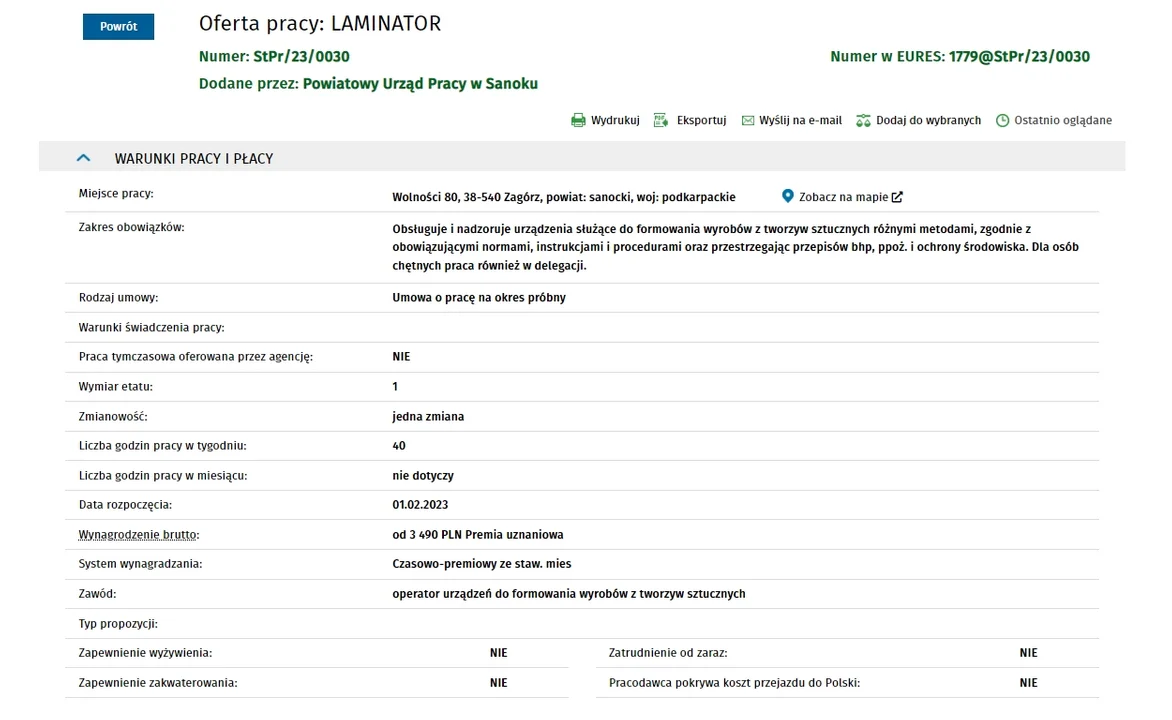The width and height of the screenshot is (1172, 720).
Task: Click the Zawód label
Action: [x=97, y=594]
